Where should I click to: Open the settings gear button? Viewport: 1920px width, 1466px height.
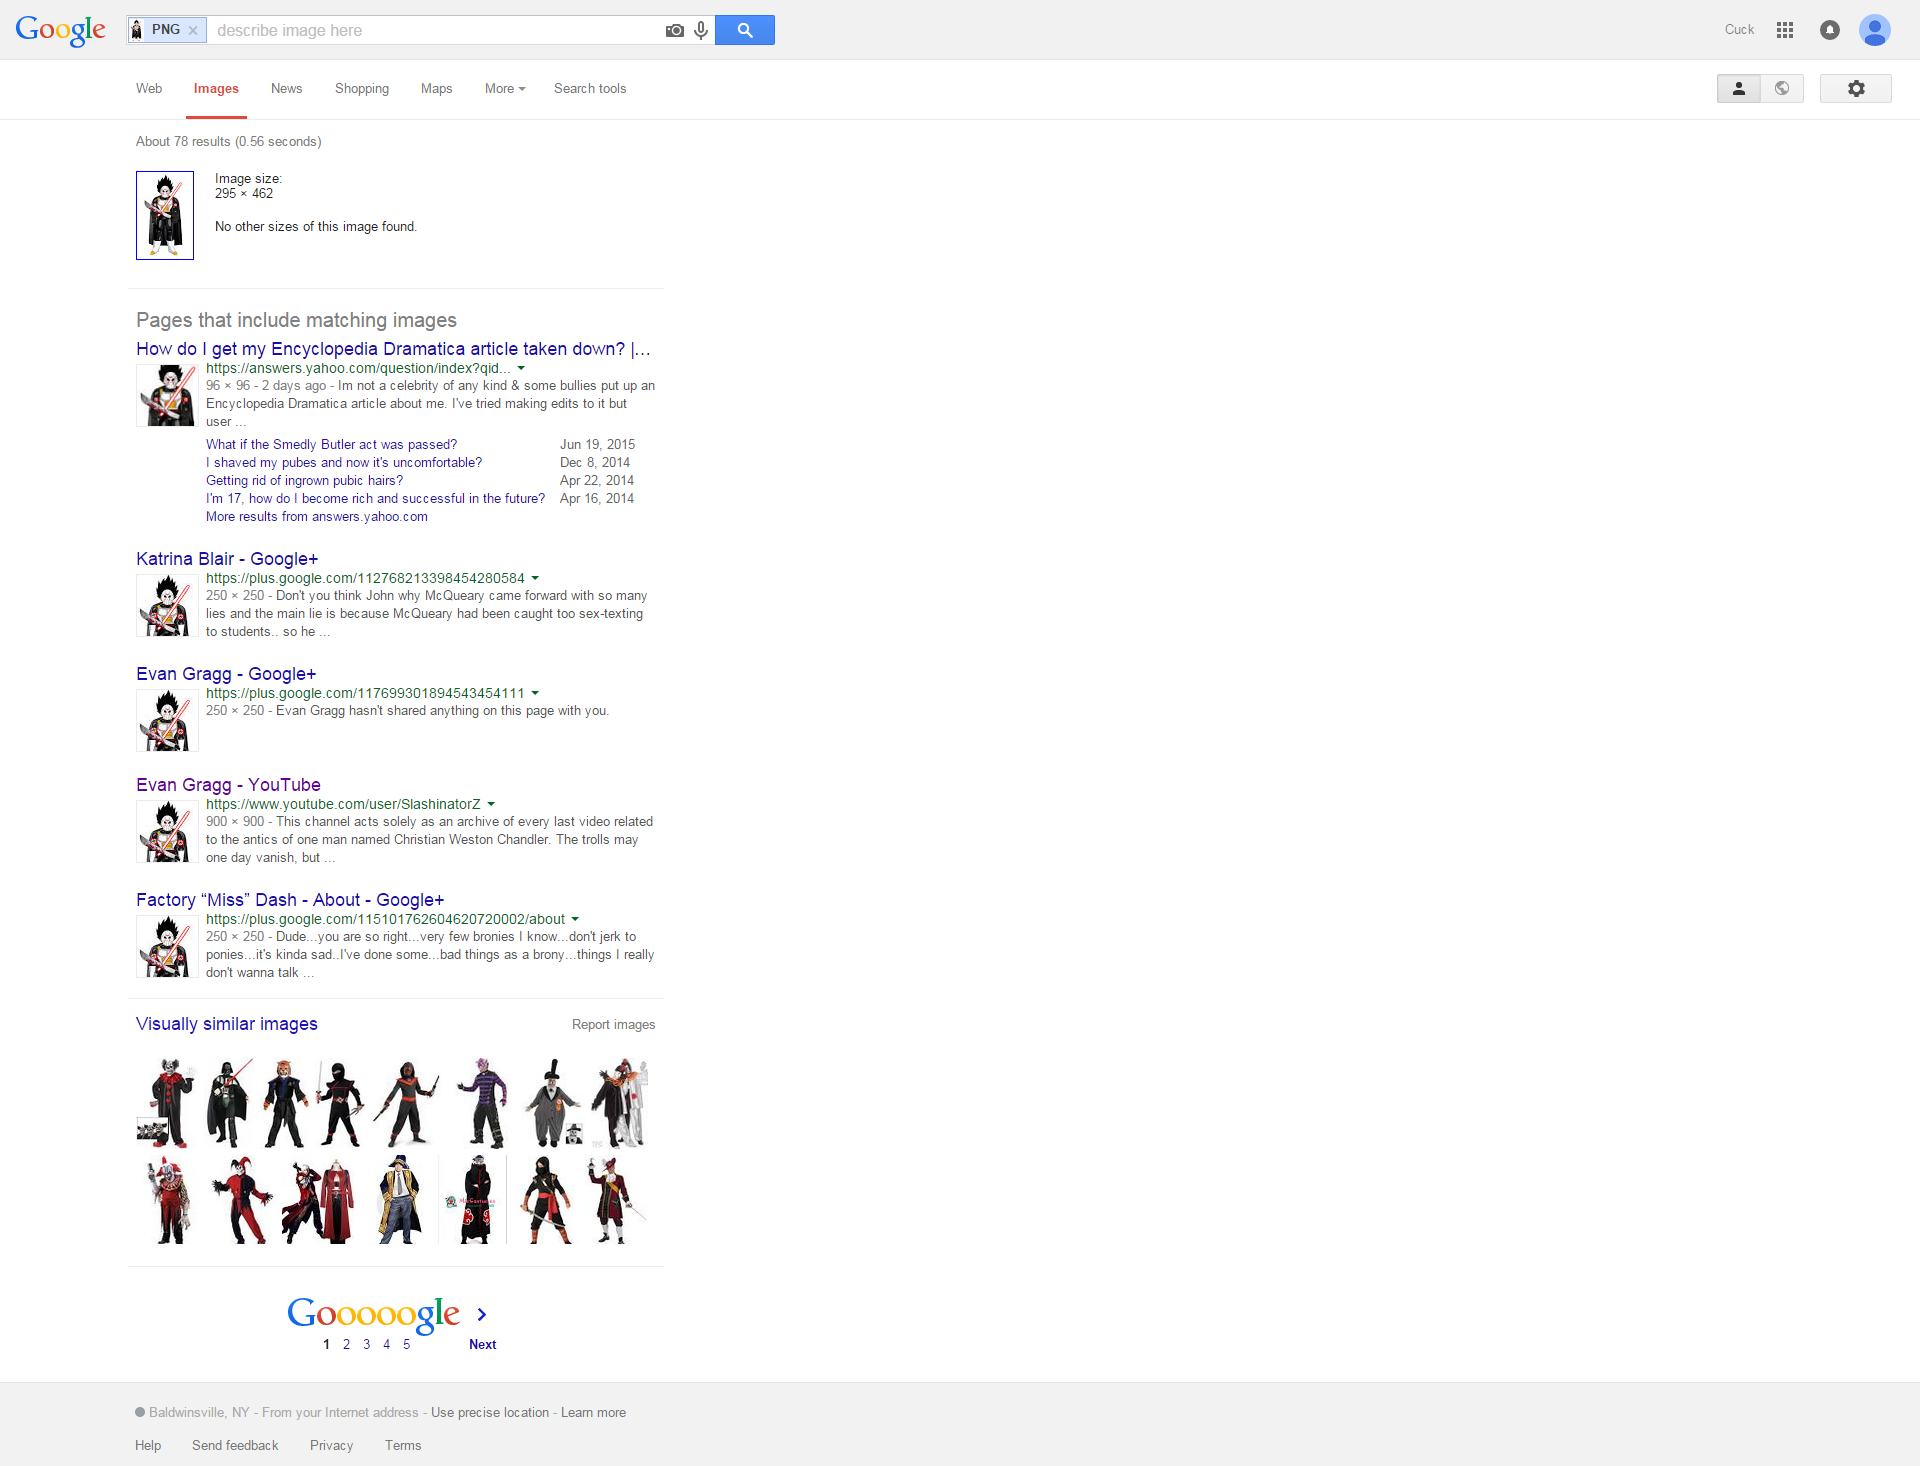tap(1856, 89)
